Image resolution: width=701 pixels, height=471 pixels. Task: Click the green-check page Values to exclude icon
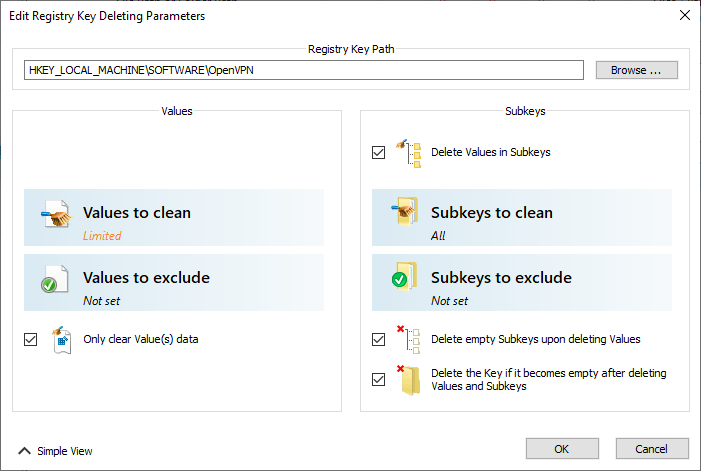coord(55,279)
